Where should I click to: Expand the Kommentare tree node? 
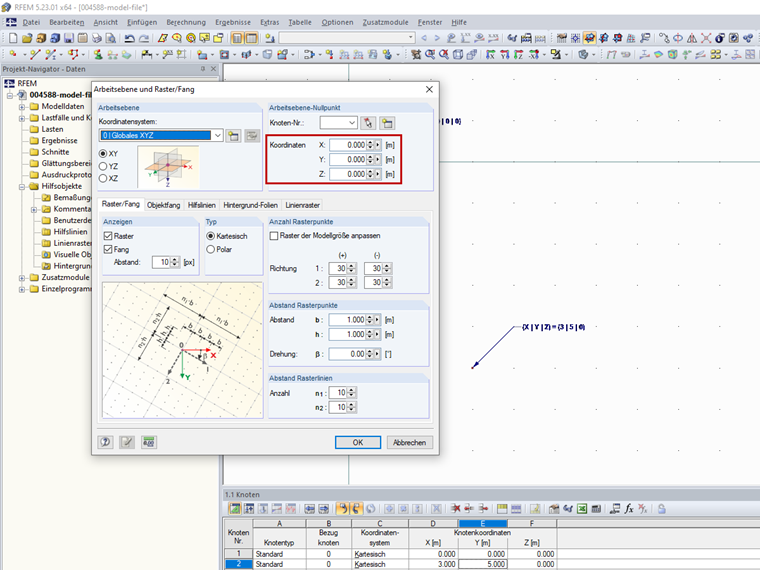pos(34,209)
